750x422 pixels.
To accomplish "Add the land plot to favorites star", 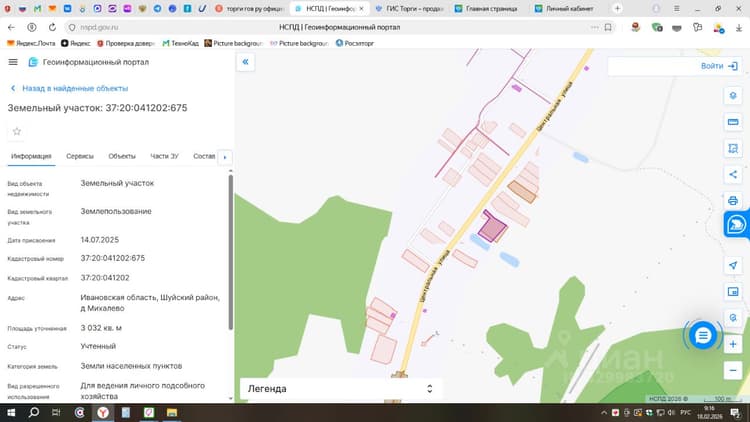I will 17,131.
